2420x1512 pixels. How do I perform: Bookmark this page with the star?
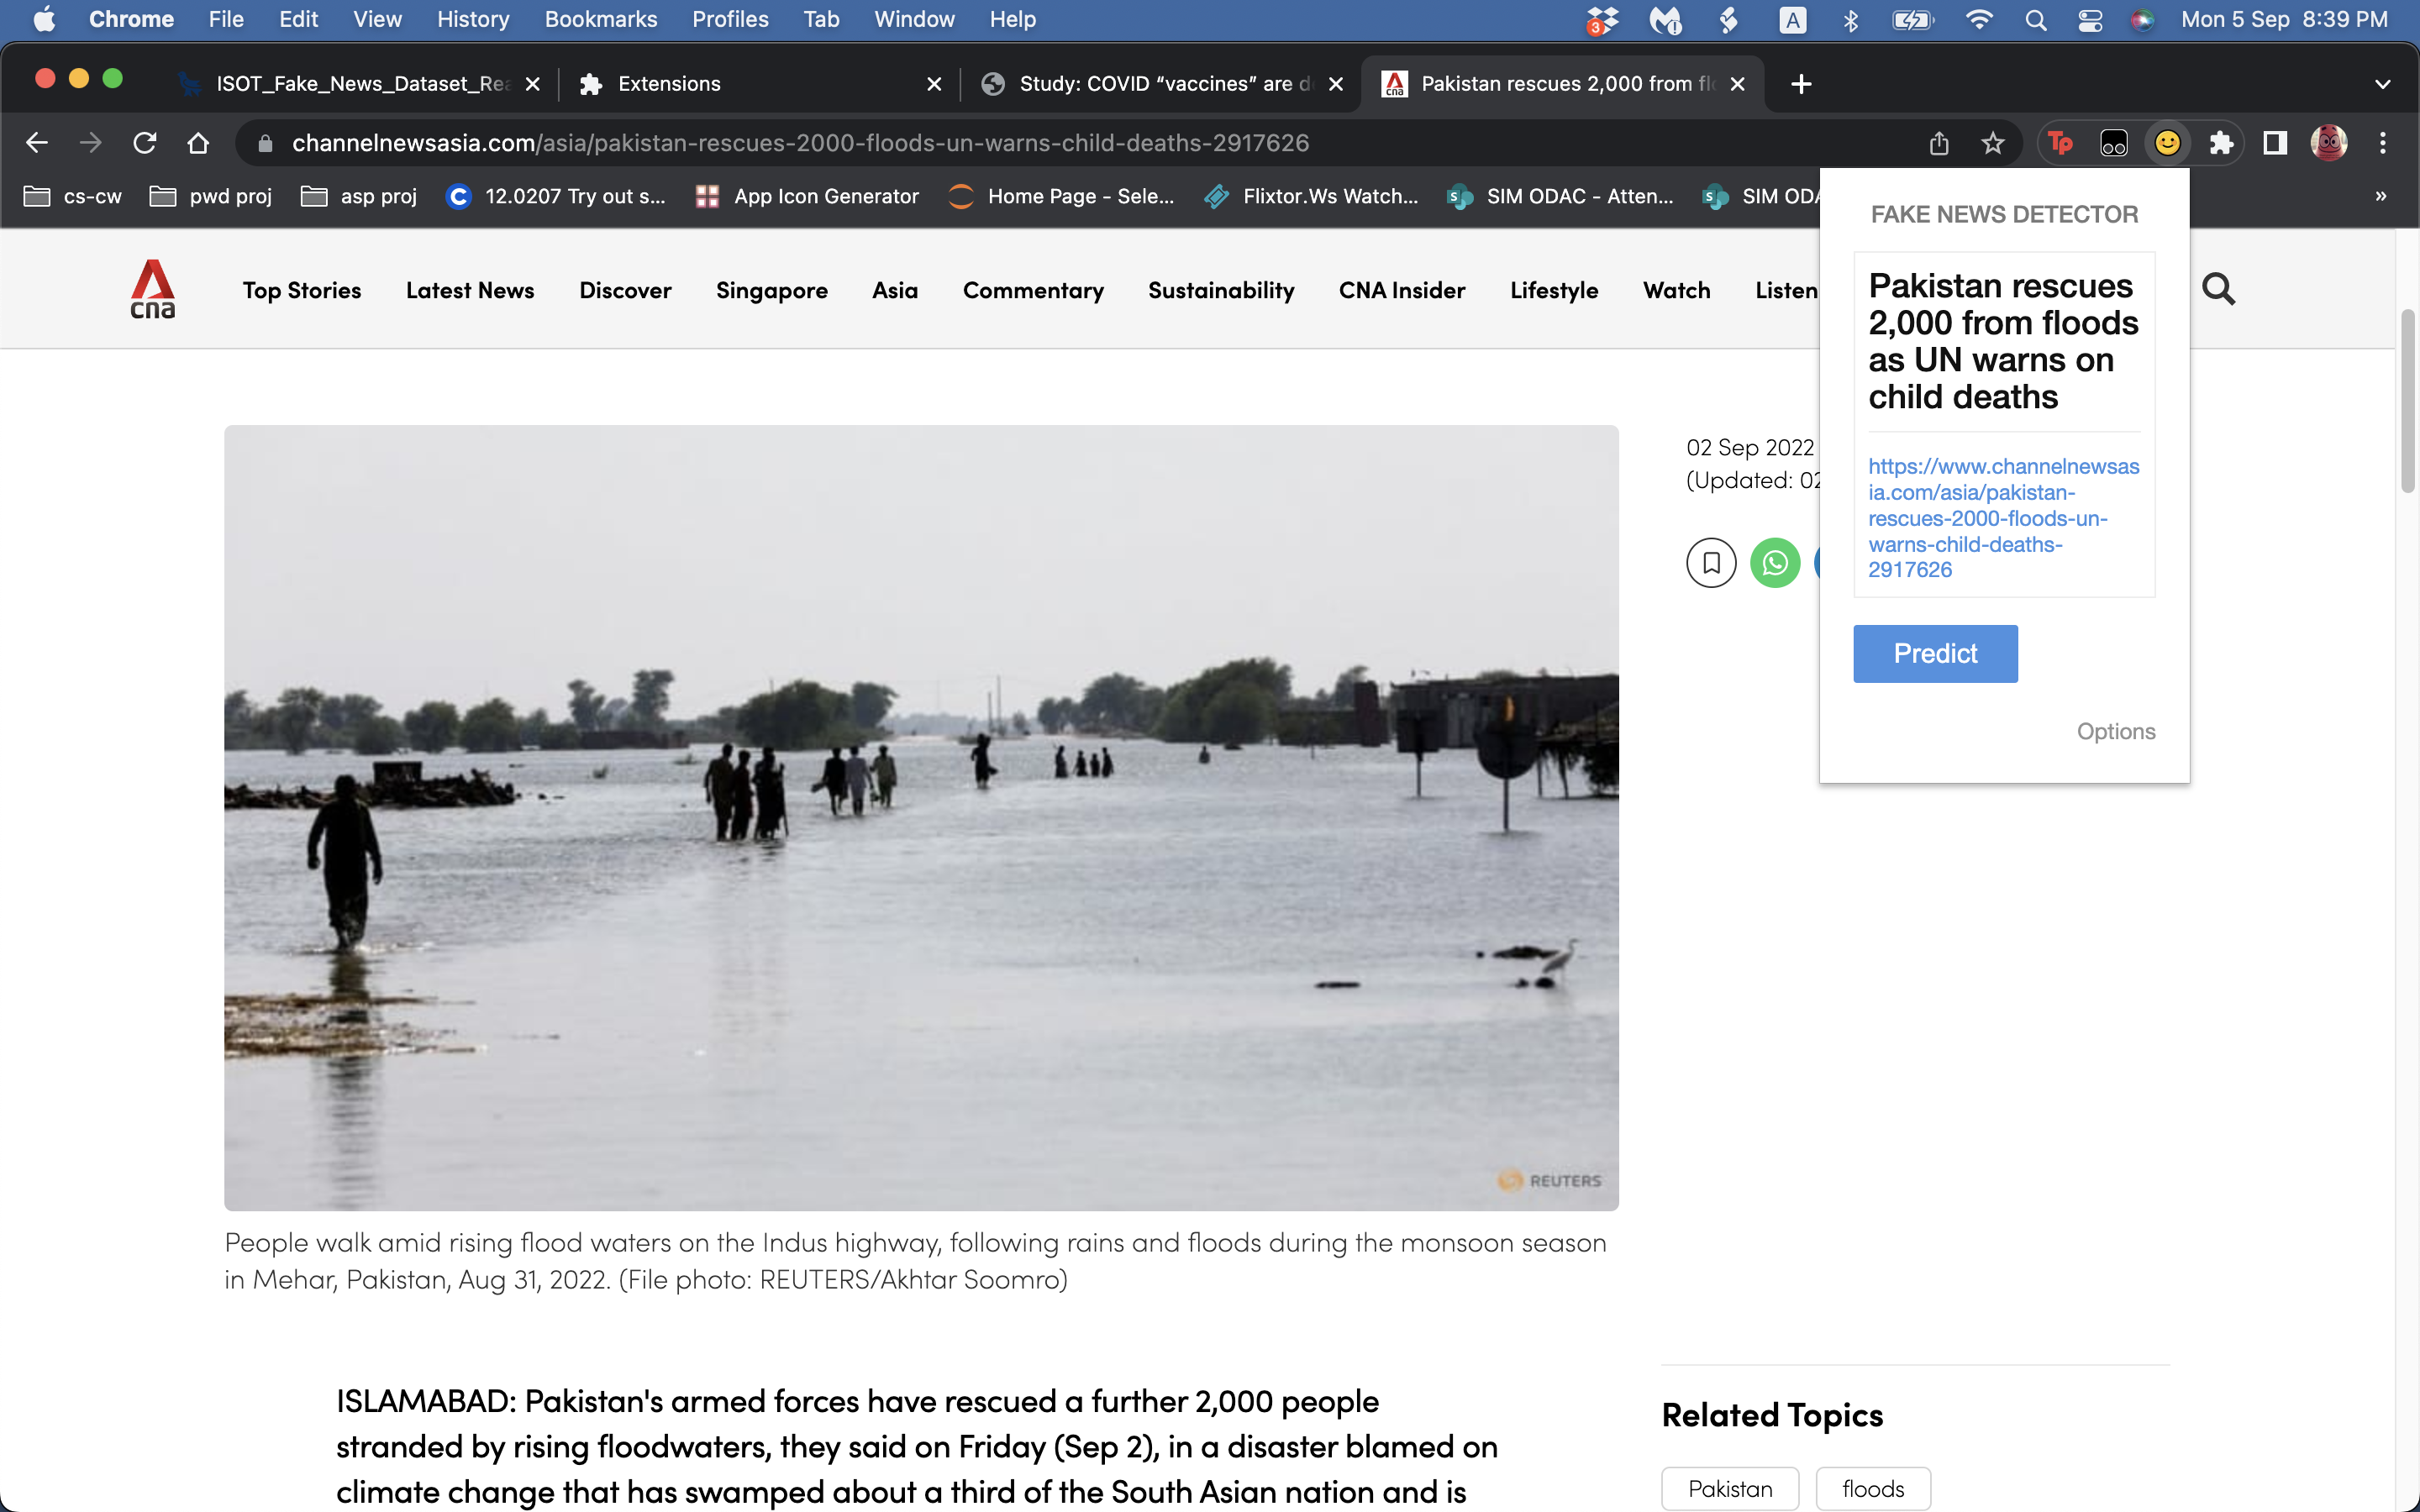tap(1993, 143)
